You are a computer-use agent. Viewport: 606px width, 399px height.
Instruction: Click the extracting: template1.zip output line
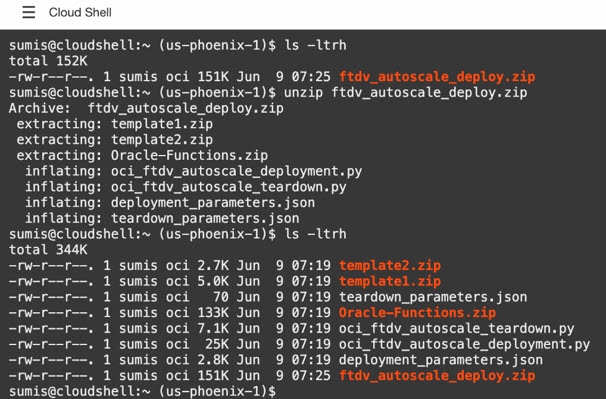[x=114, y=124]
